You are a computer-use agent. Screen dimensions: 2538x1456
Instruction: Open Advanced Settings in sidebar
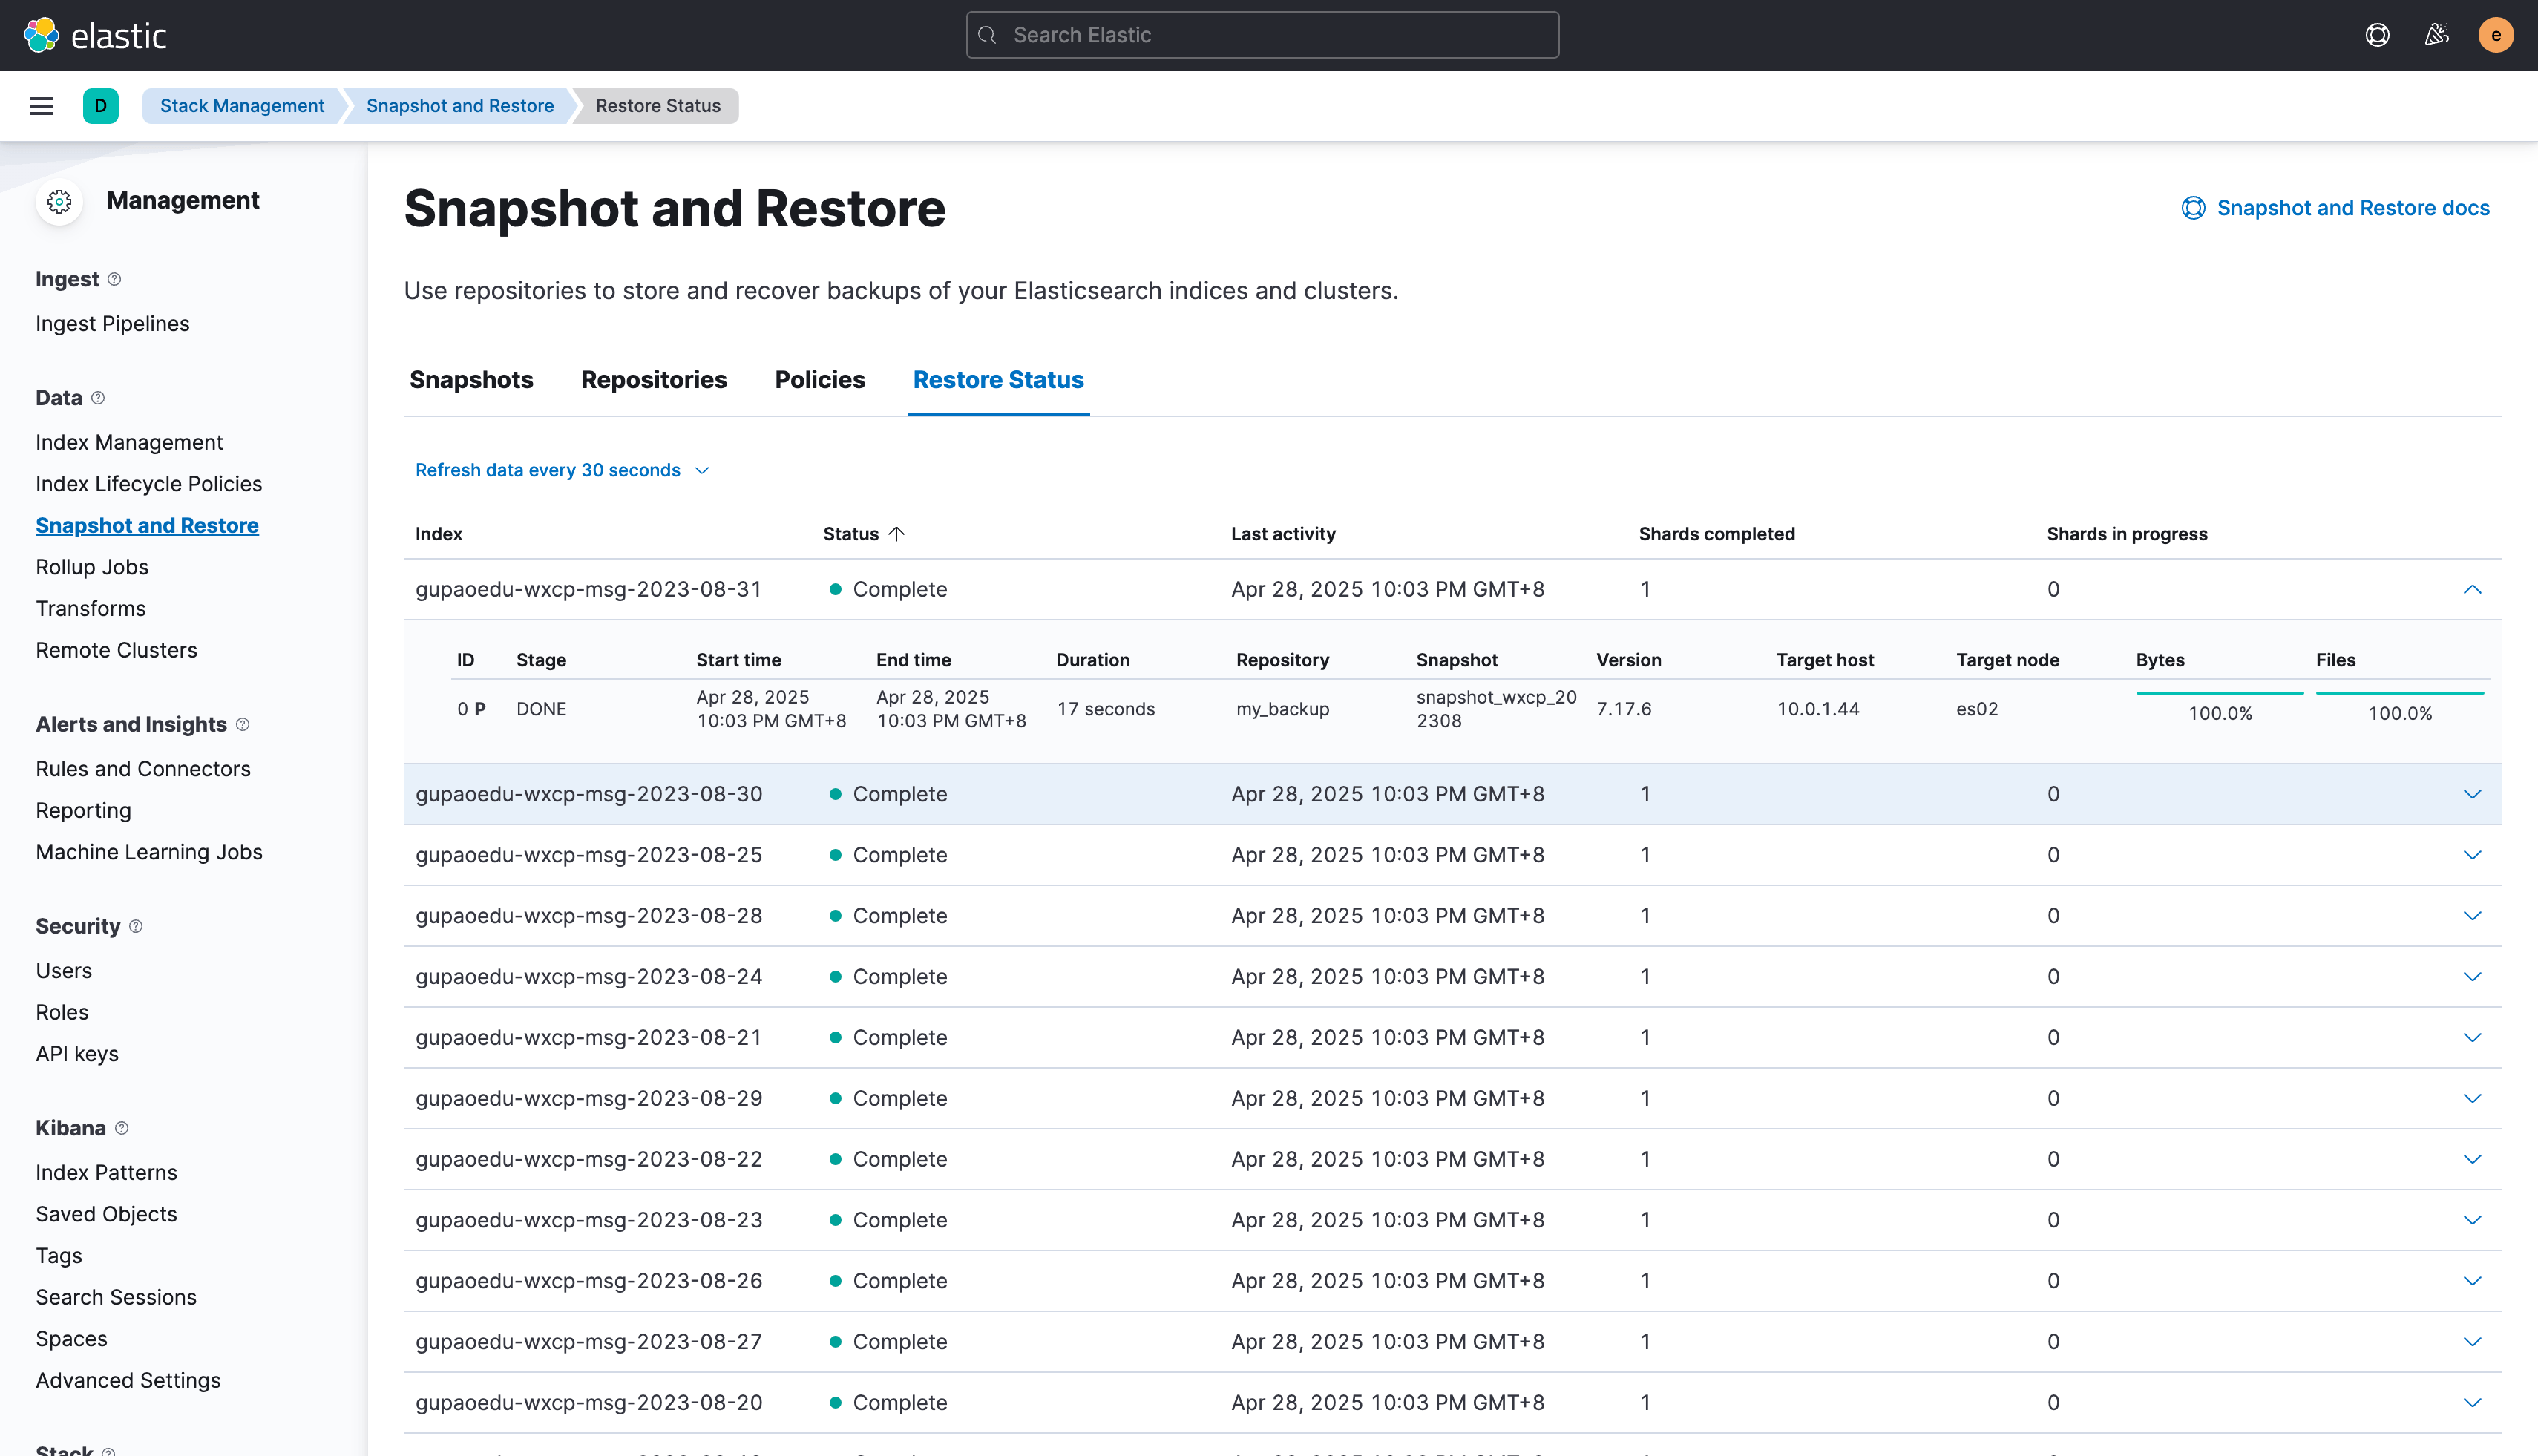pyautogui.click(x=128, y=1380)
